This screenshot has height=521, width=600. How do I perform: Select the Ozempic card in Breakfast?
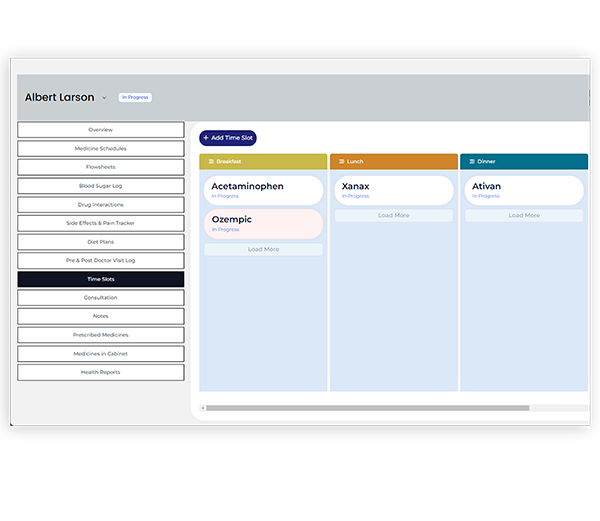pyautogui.click(x=264, y=224)
